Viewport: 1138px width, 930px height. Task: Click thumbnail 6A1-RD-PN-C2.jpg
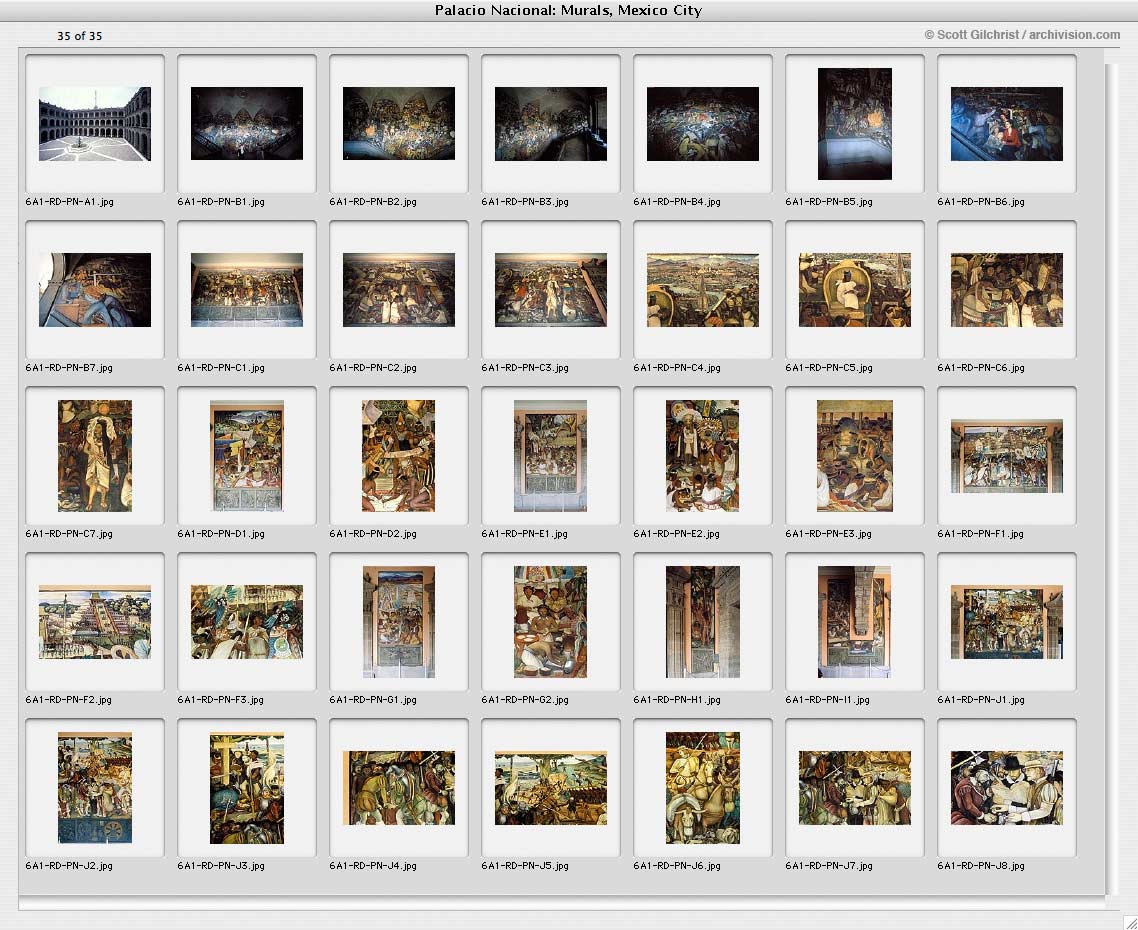click(399, 290)
